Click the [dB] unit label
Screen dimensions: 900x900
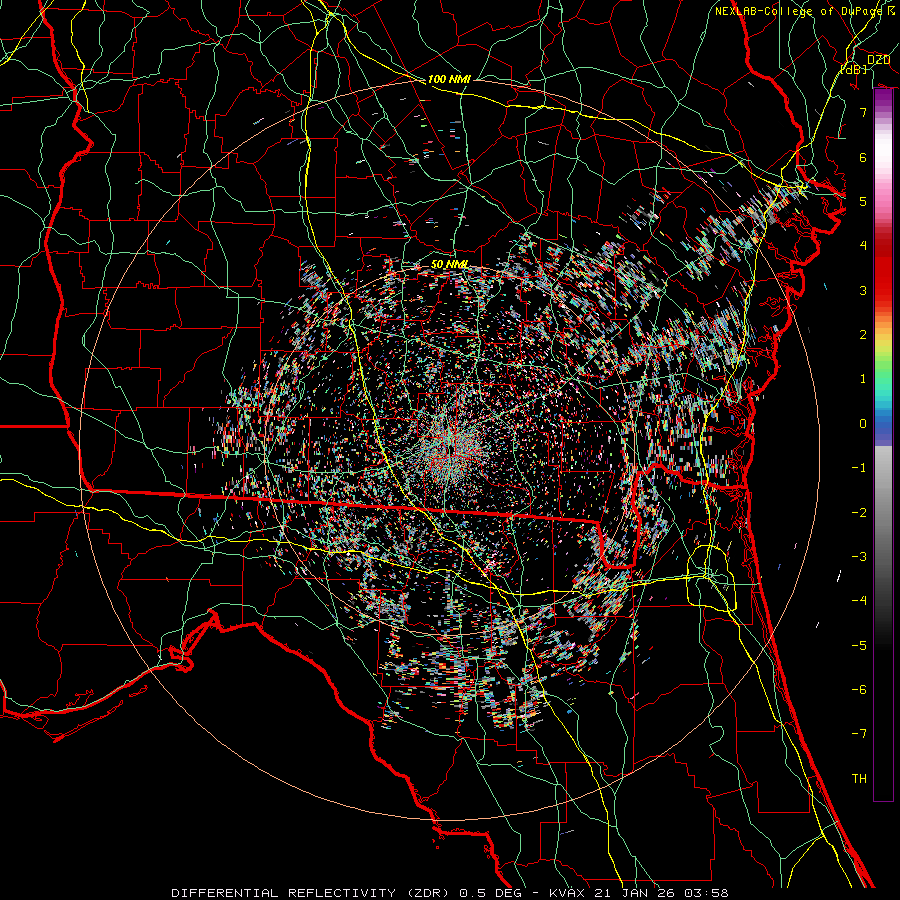pos(854,69)
